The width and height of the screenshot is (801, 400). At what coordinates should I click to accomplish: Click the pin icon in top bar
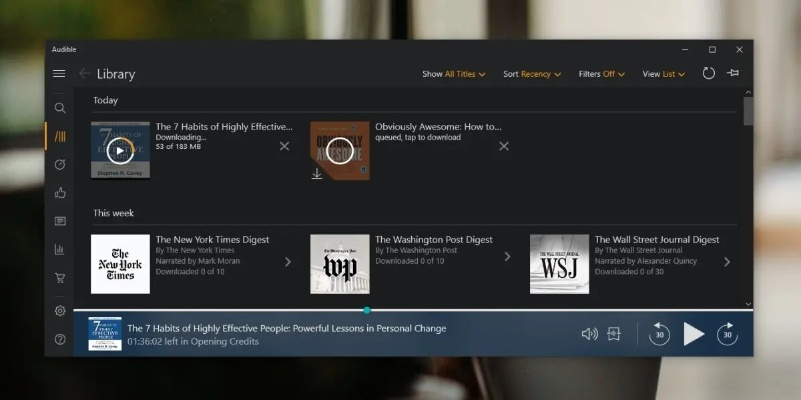[x=734, y=74]
